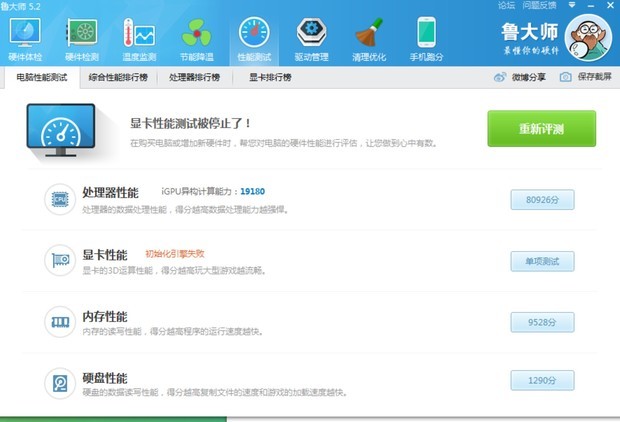Open the 节能降温 fan icon
The image size is (620, 422).
coord(197,33)
